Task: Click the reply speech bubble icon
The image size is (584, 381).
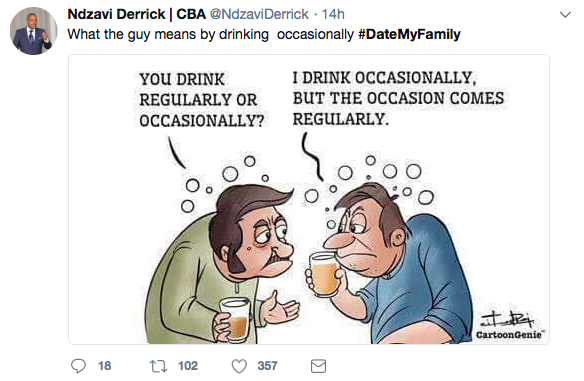Action: pyautogui.click(x=78, y=366)
